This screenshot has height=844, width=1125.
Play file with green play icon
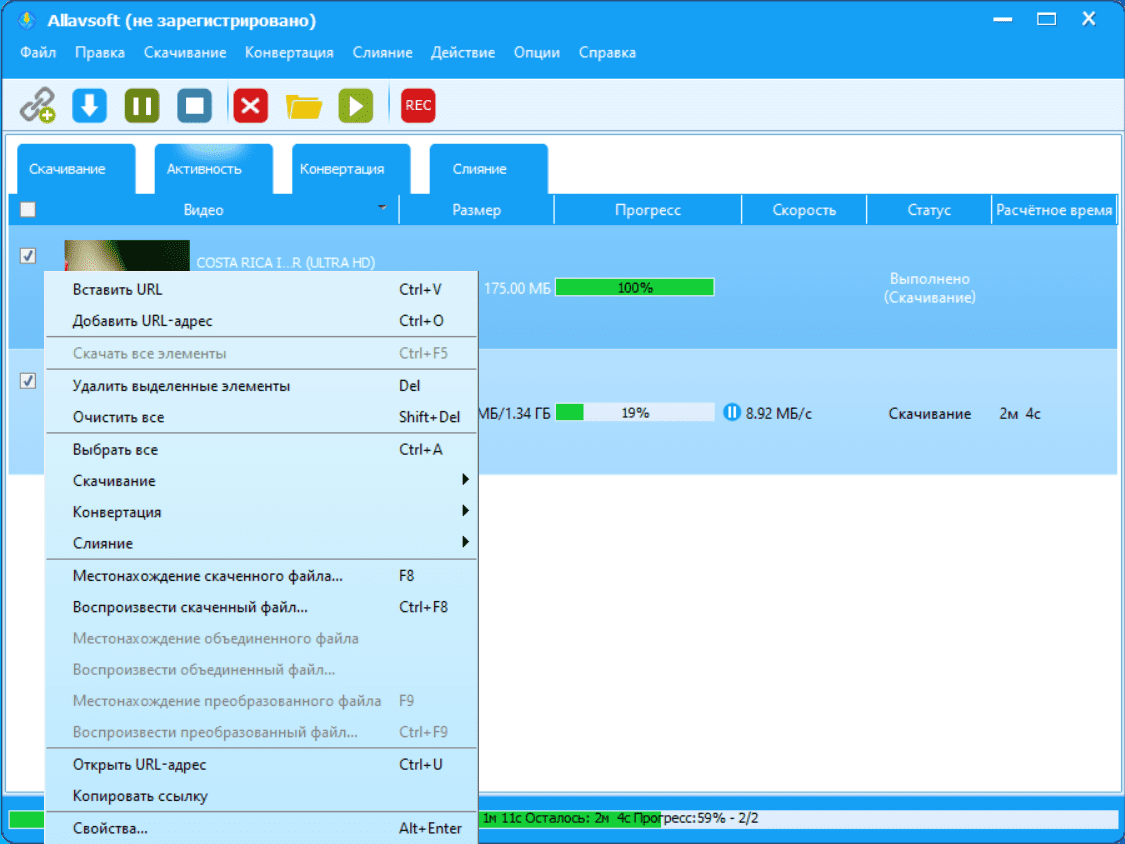[356, 106]
